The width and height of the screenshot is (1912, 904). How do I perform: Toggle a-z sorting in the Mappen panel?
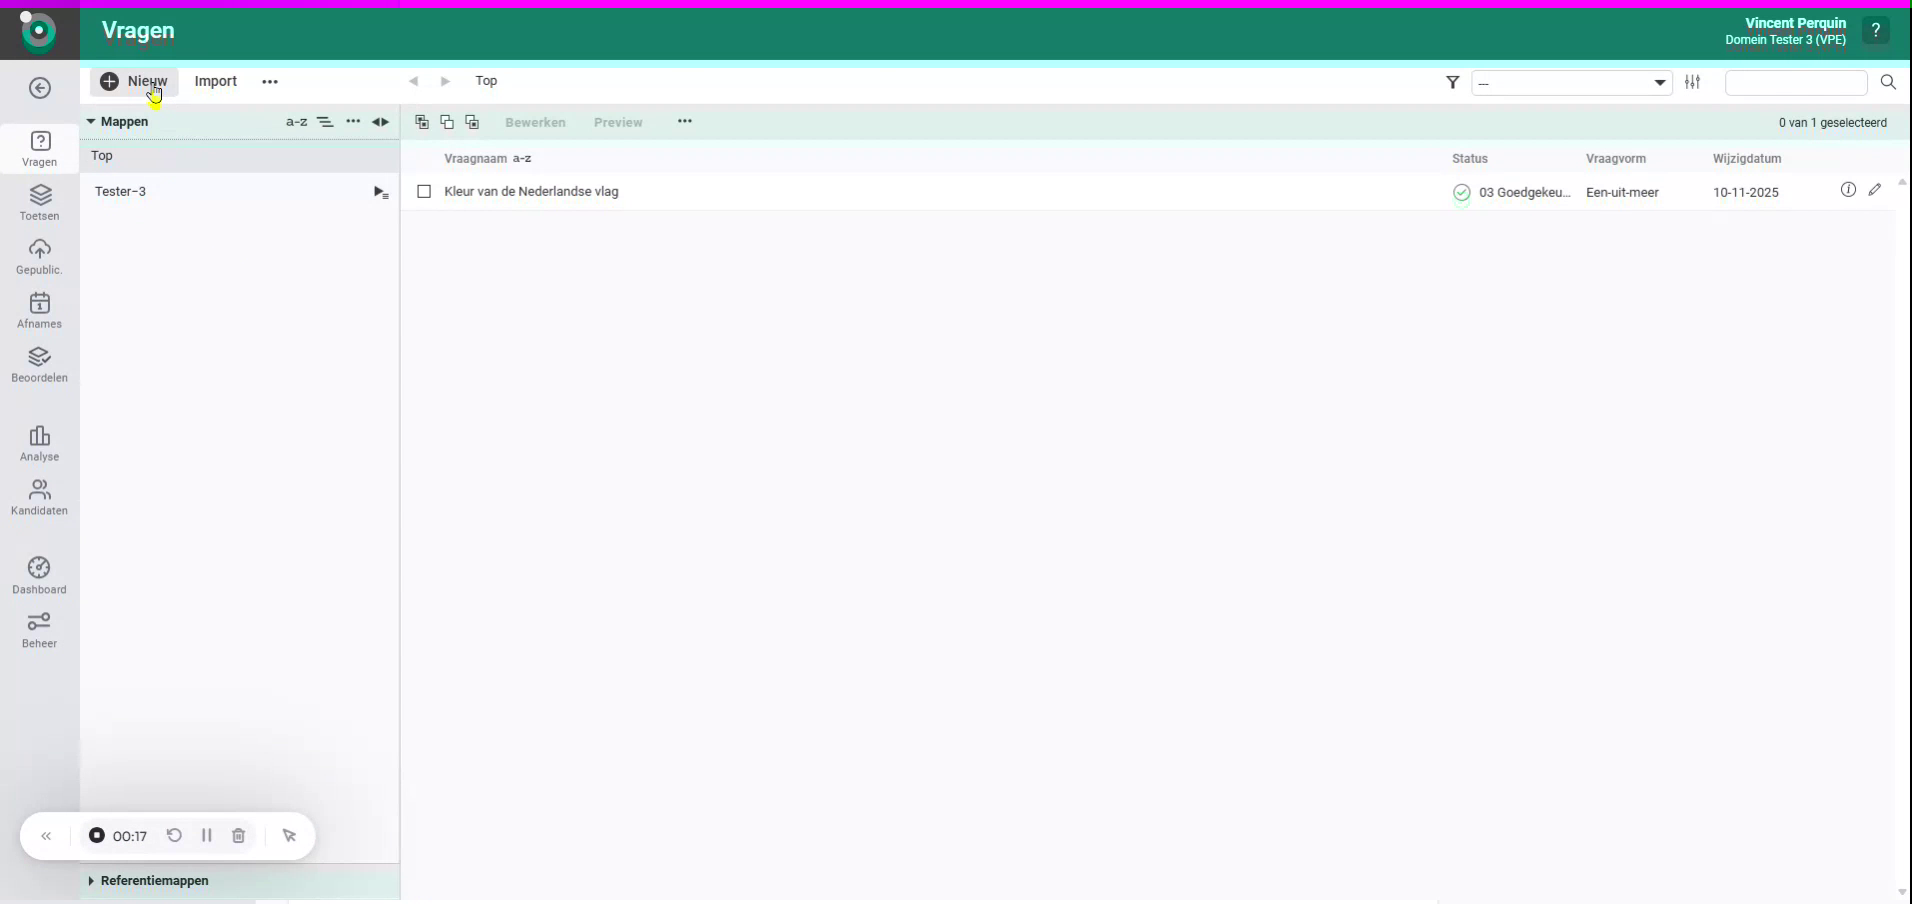[295, 122]
